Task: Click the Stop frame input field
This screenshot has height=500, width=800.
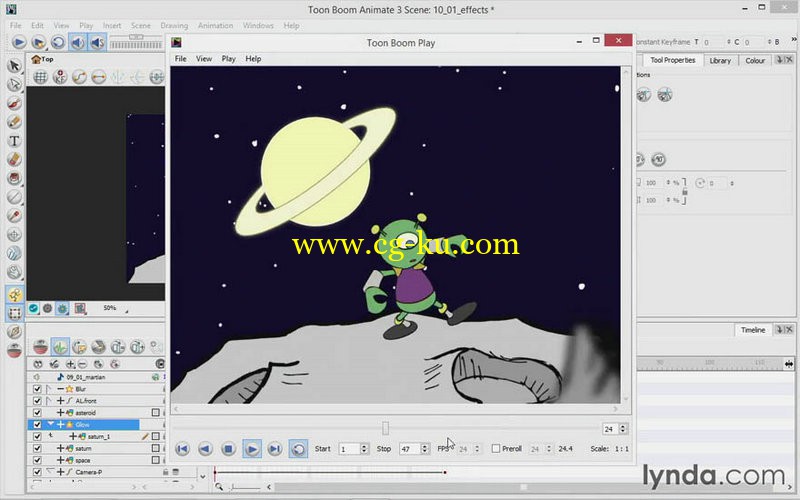Action: click(x=410, y=448)
